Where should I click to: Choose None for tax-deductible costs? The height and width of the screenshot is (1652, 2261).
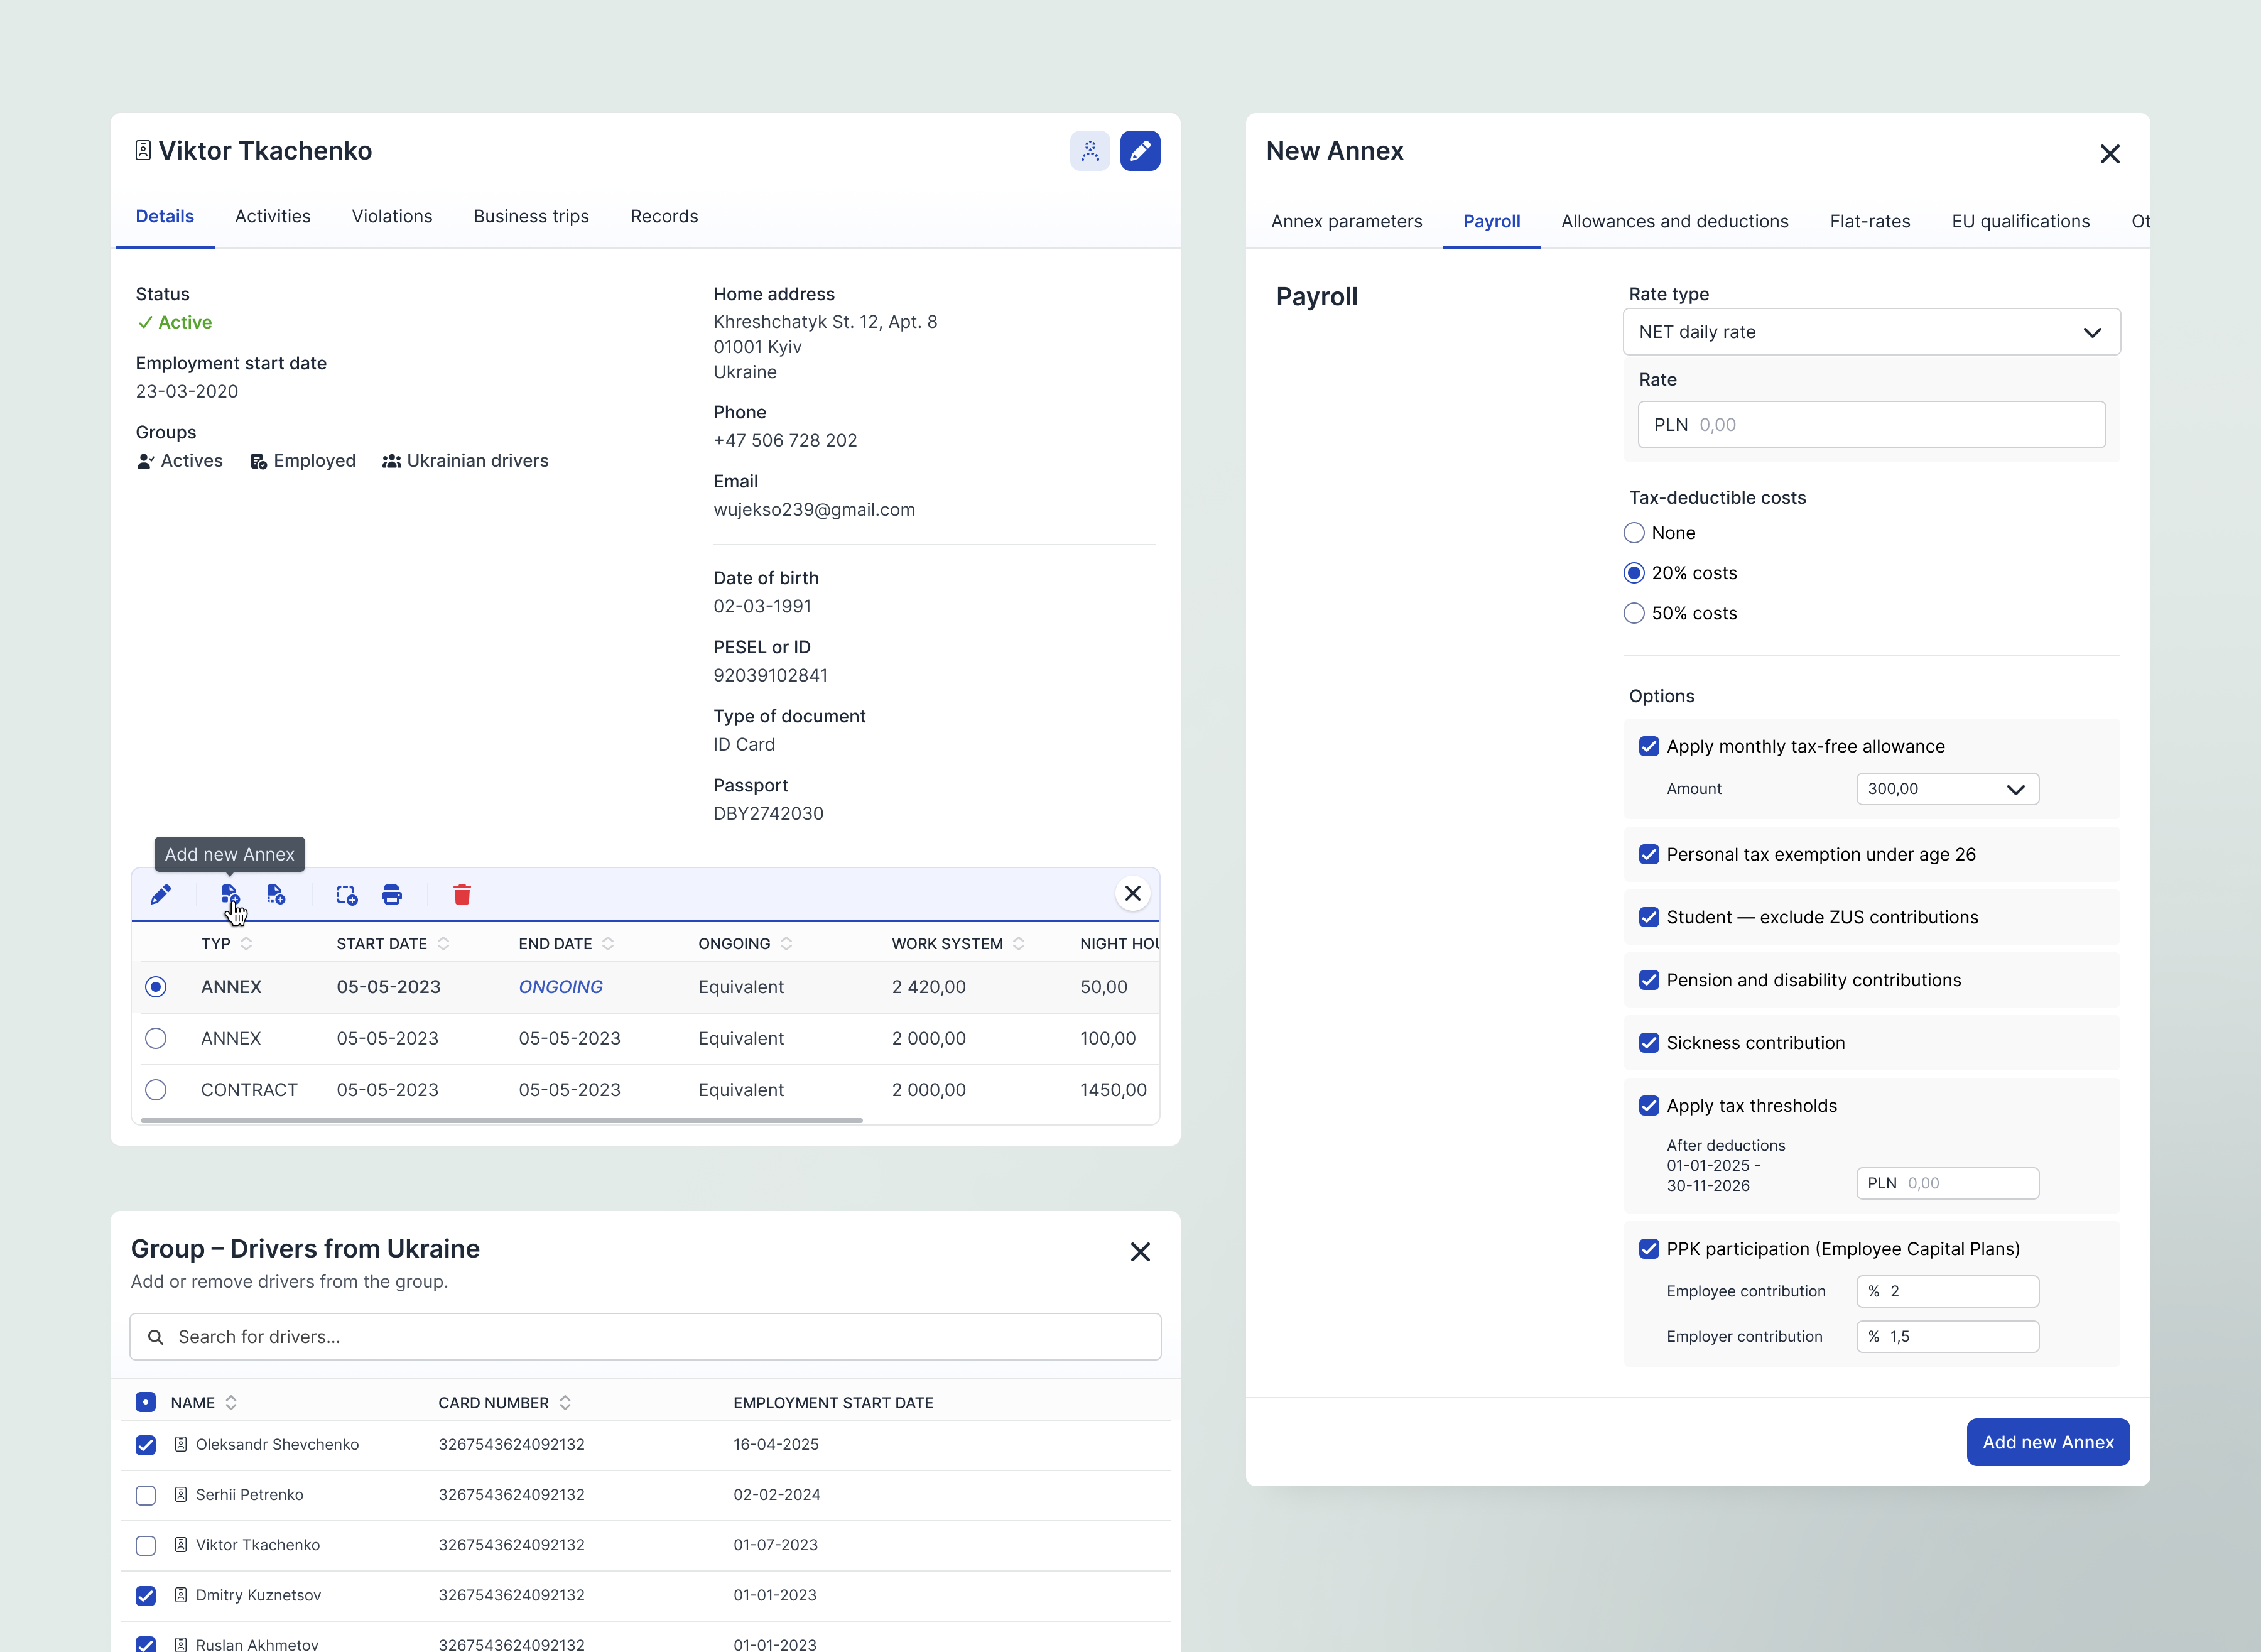(x=1634, y=533)
